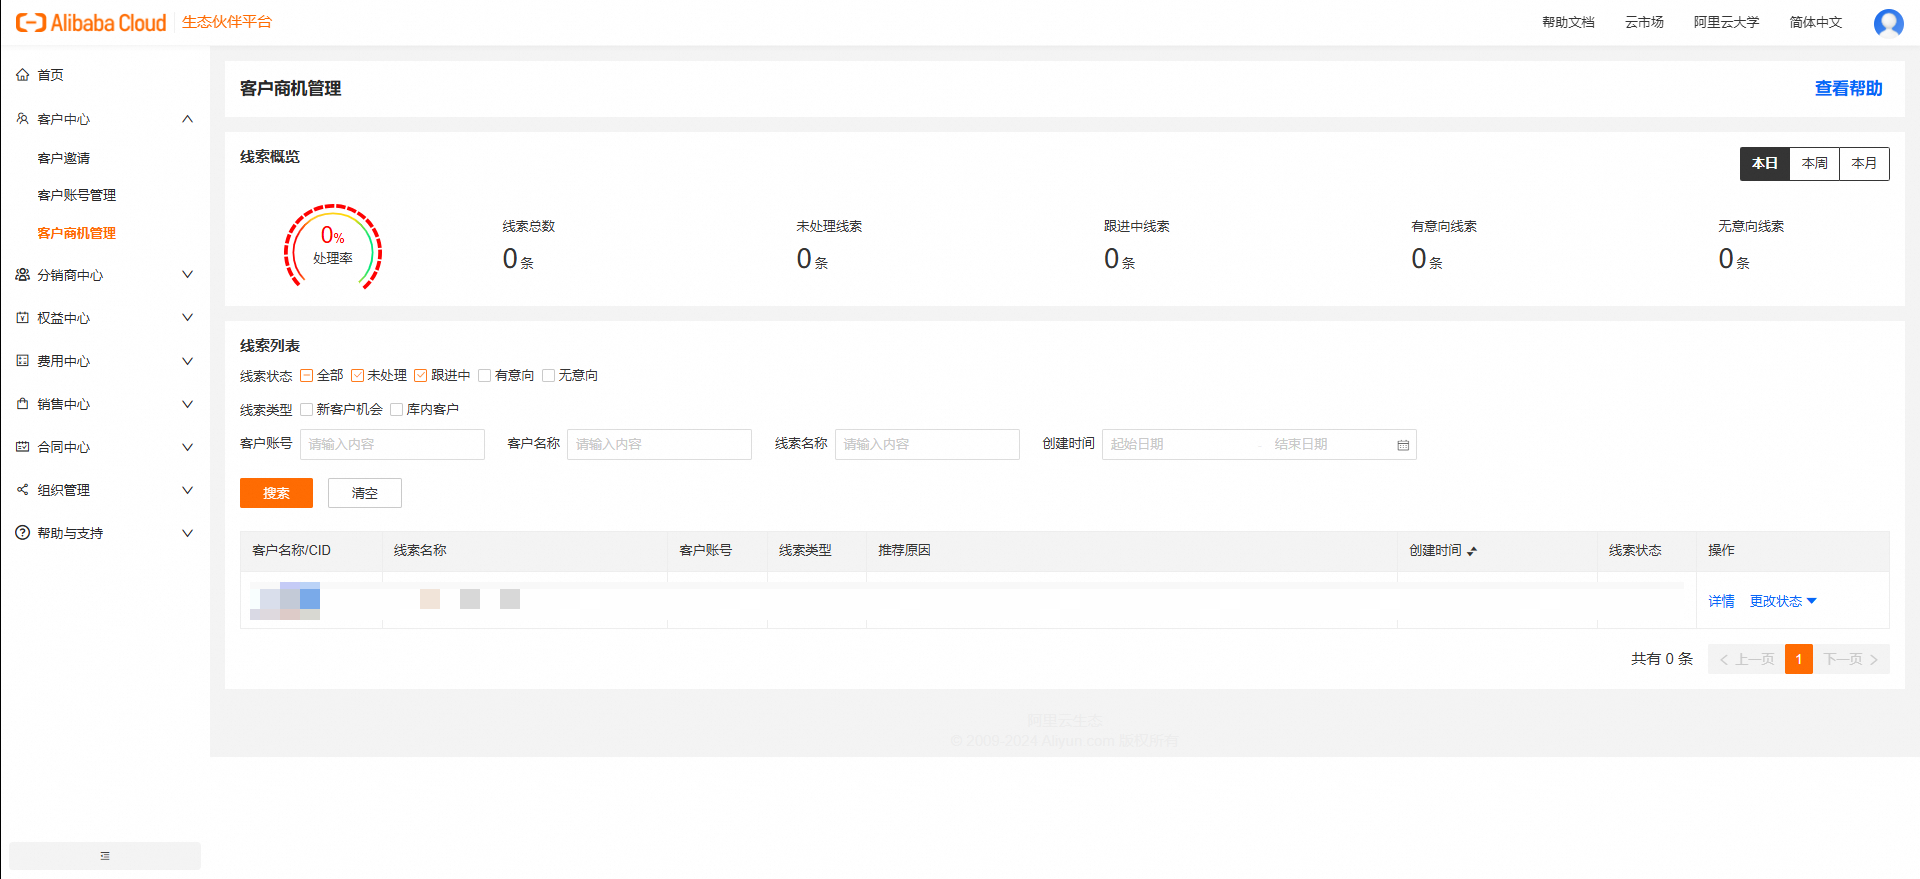Image resolution: width=1920 pixels, height=879 pixels.
Task: Switch overview to 本日 tab
Action: (x=1765, y=164)
